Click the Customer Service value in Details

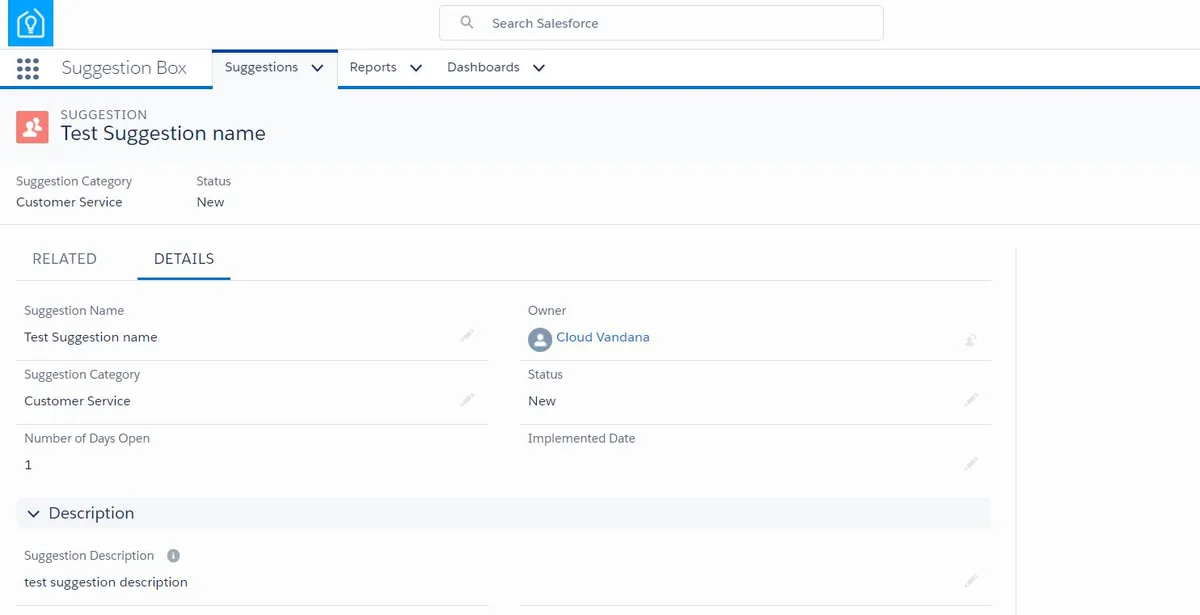coord(77,401)
